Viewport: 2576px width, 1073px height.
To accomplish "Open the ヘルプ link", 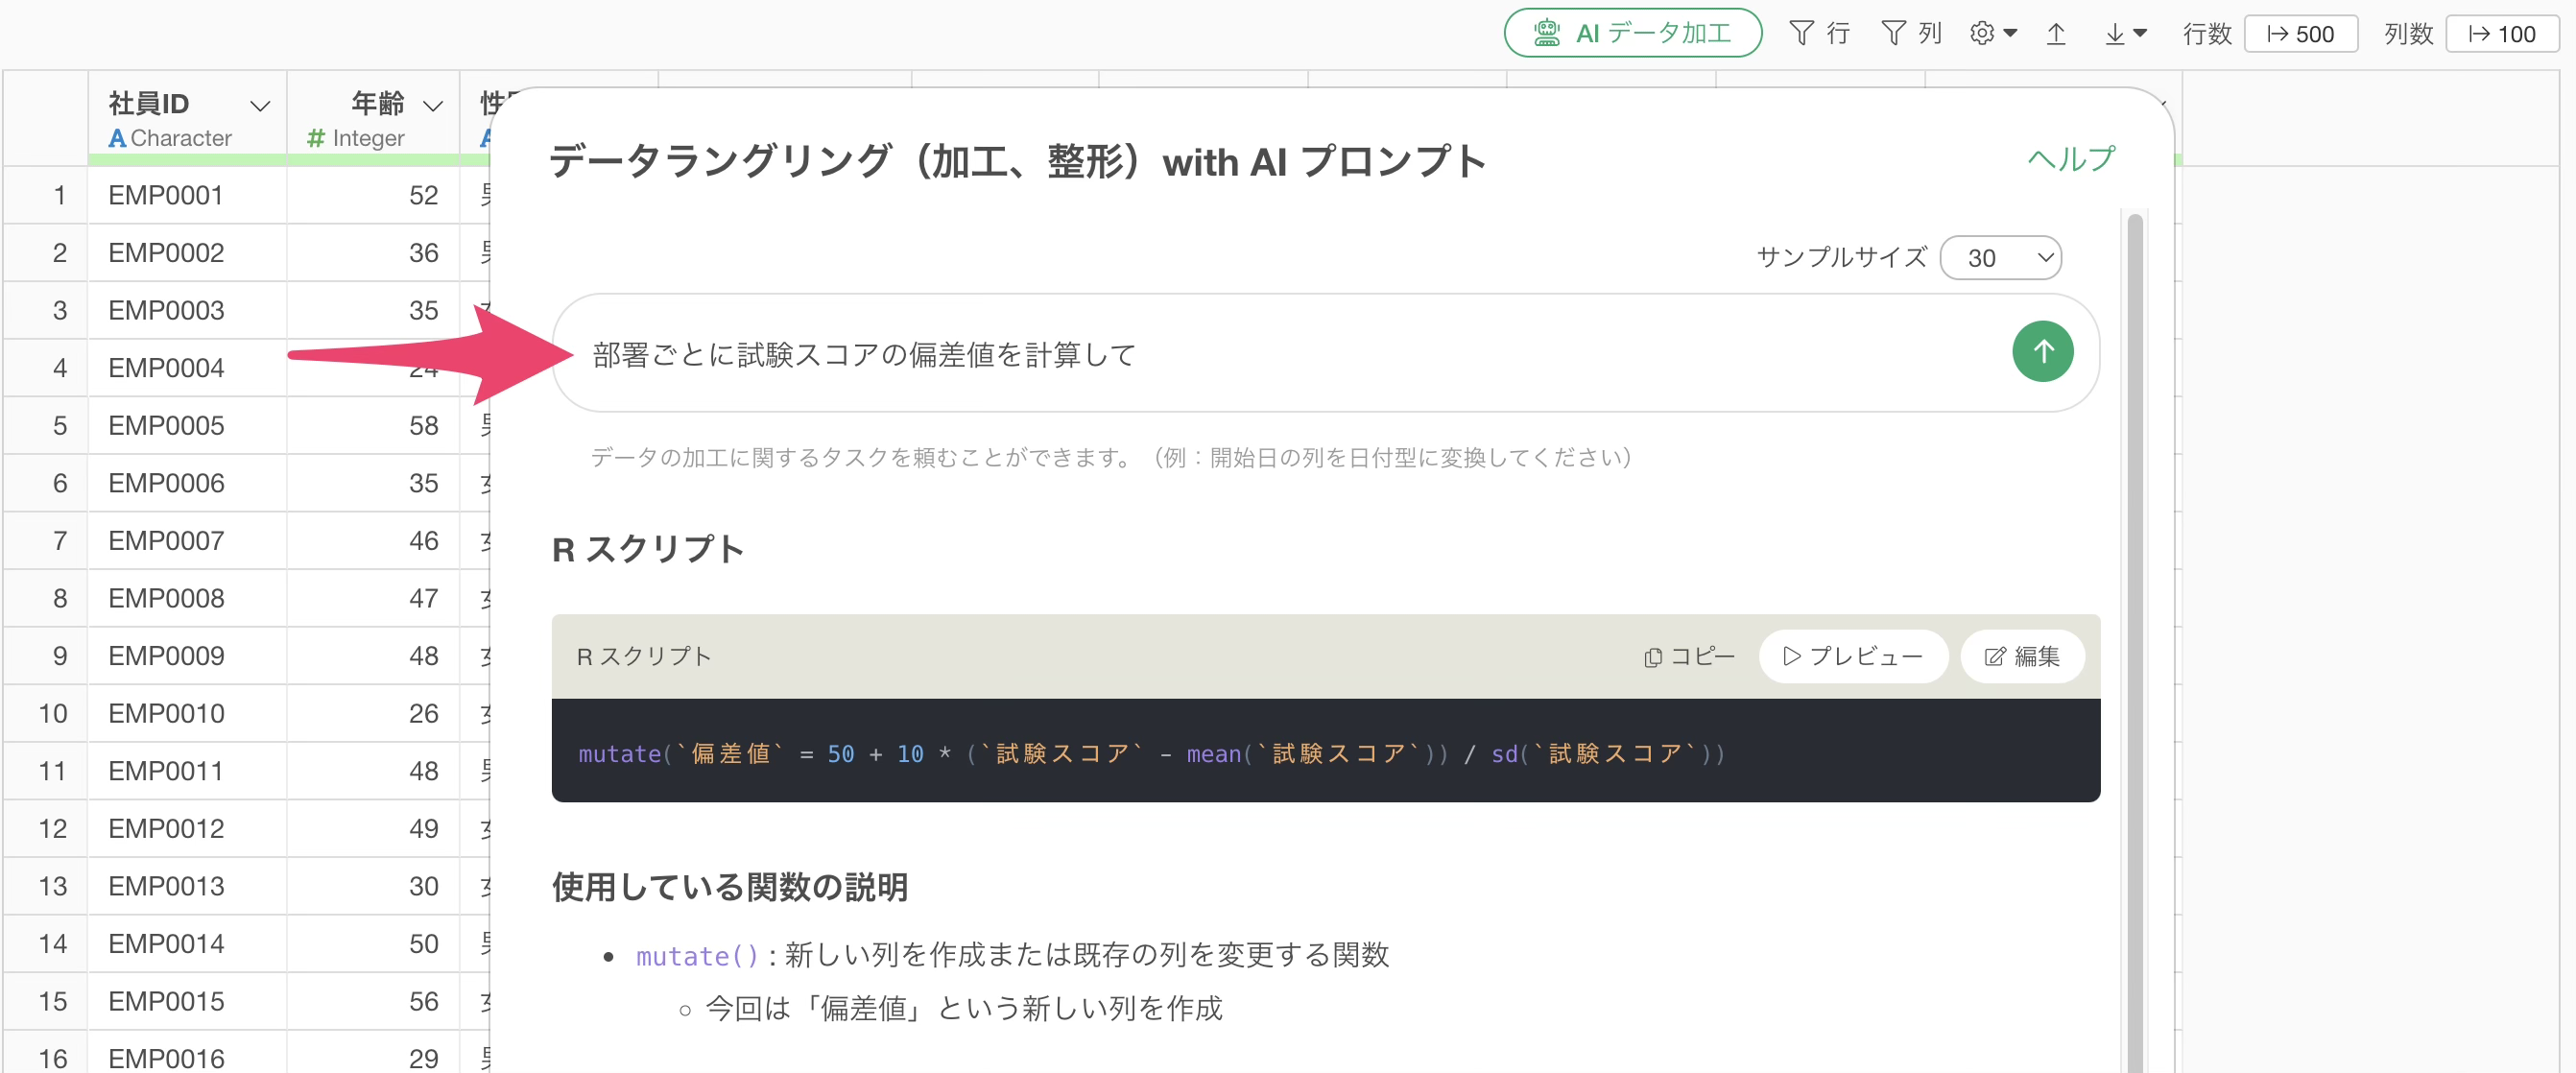I will point(2070,158).
